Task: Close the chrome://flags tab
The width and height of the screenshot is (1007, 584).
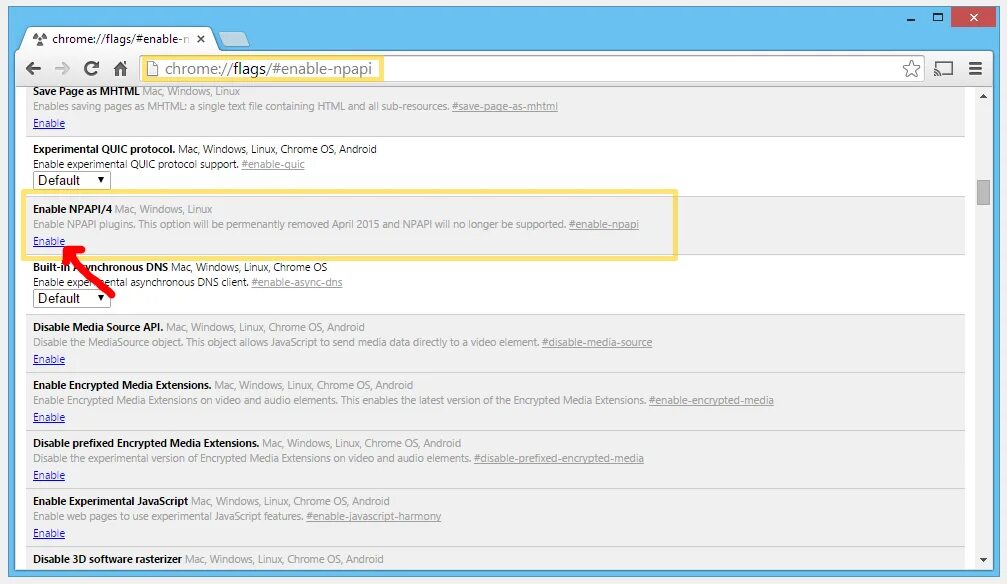Action: click(x=201, y=39)
